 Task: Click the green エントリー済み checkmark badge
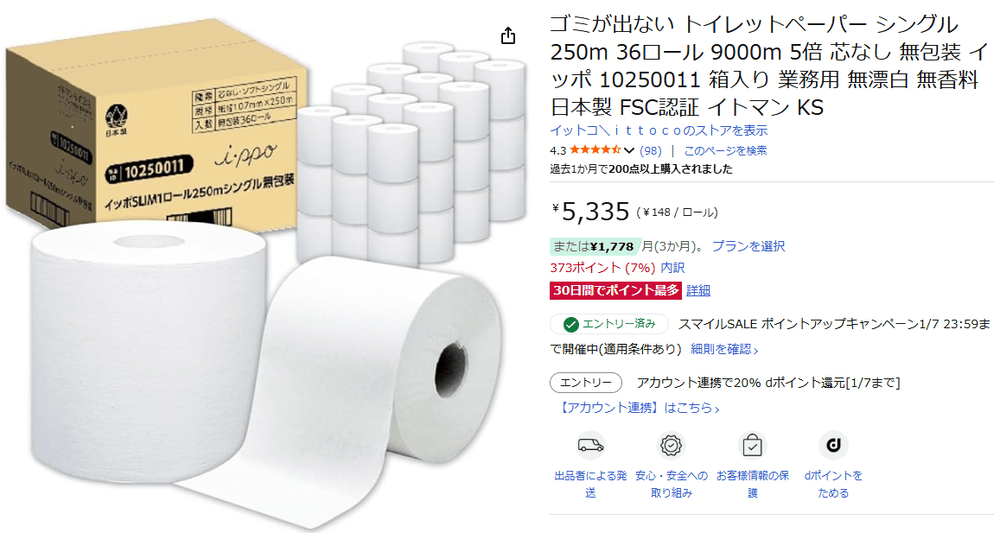point(609,324)
